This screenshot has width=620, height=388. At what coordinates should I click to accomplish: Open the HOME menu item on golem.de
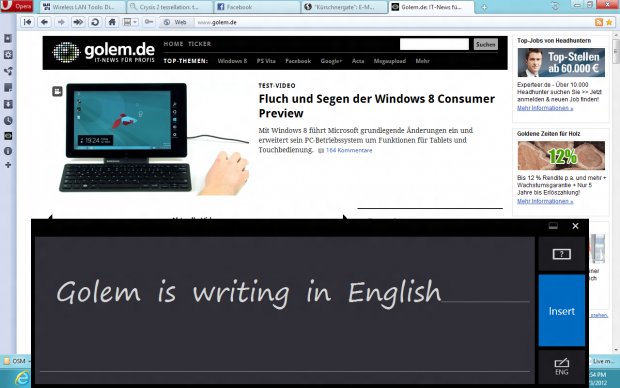(x=173, y=44)
